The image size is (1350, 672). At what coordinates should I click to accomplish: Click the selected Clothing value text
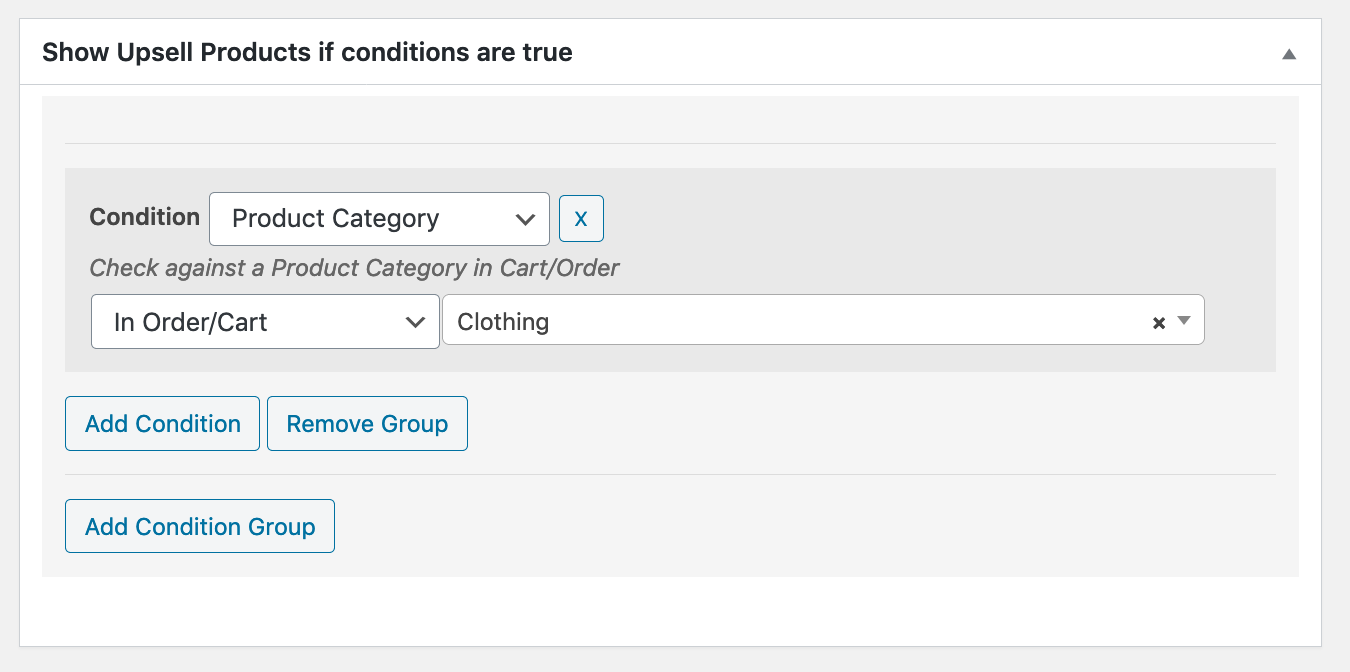pyautogui.click(x=503, y=322)
